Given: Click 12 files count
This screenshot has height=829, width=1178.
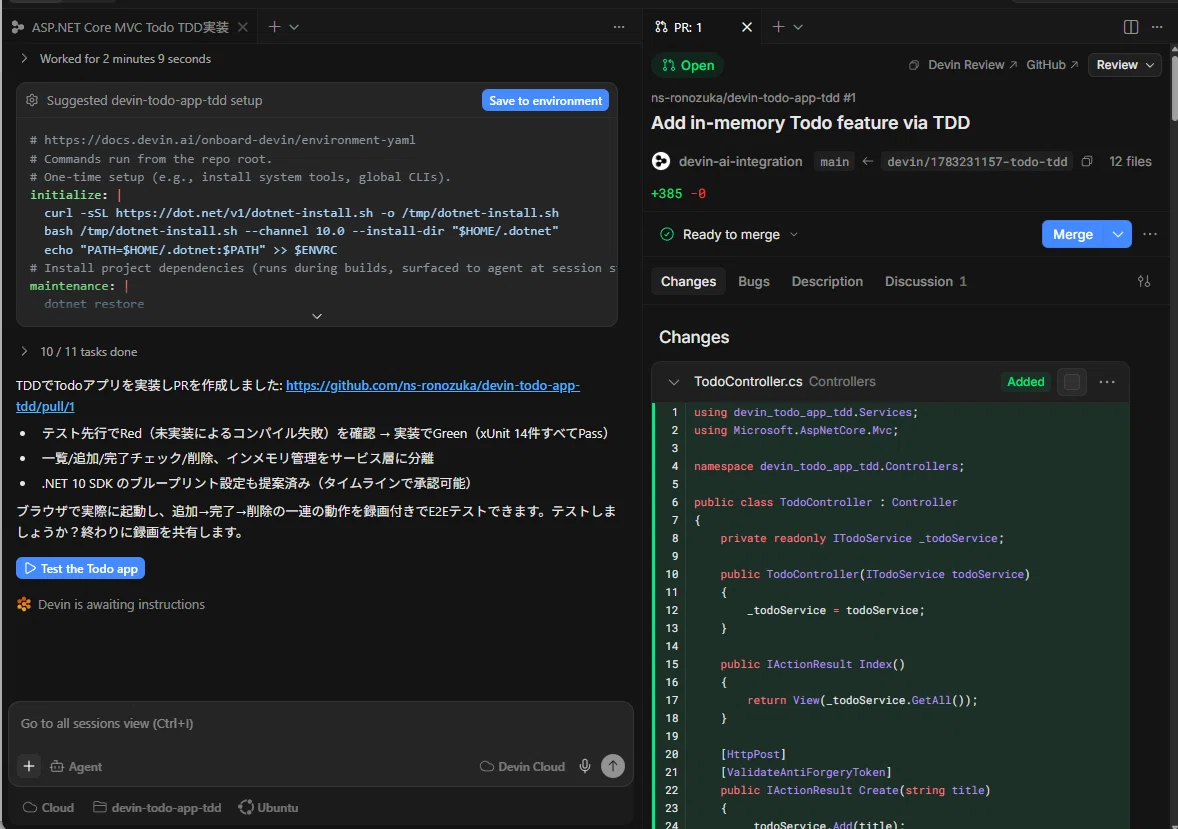Looking at the screenshot, I should click(x=1130, y=162).
